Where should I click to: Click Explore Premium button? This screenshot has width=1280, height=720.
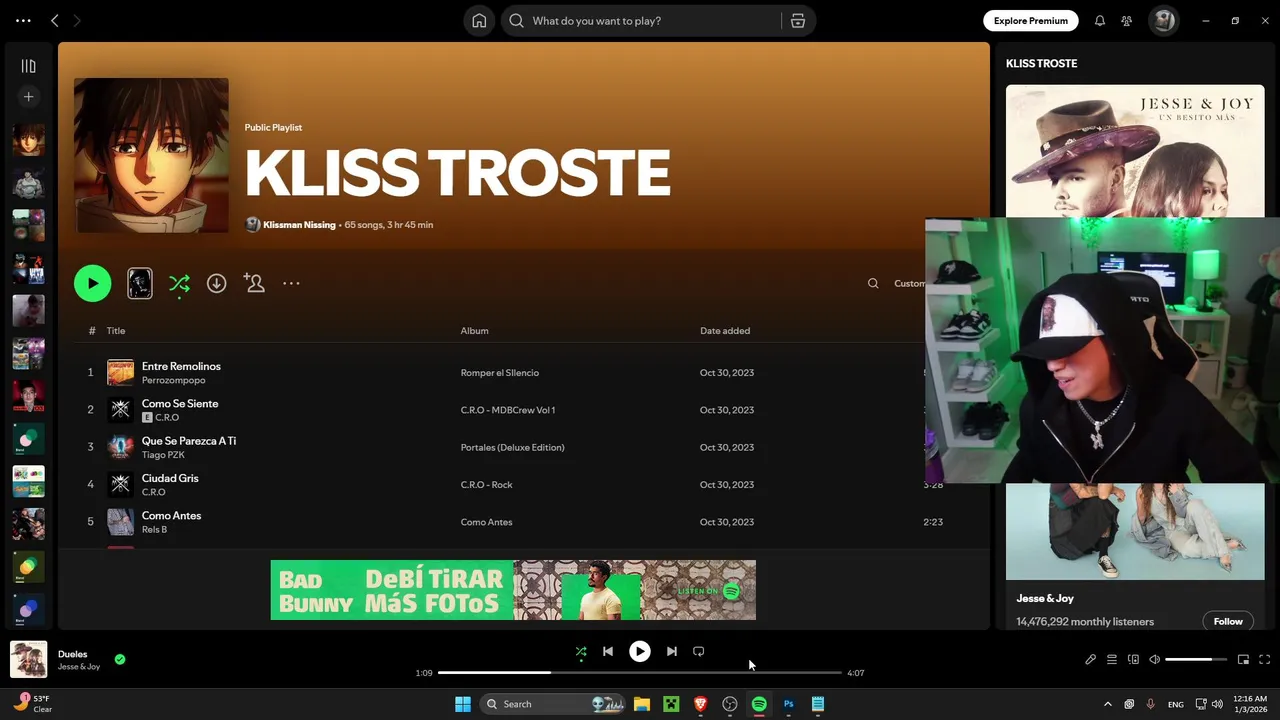1030,21
